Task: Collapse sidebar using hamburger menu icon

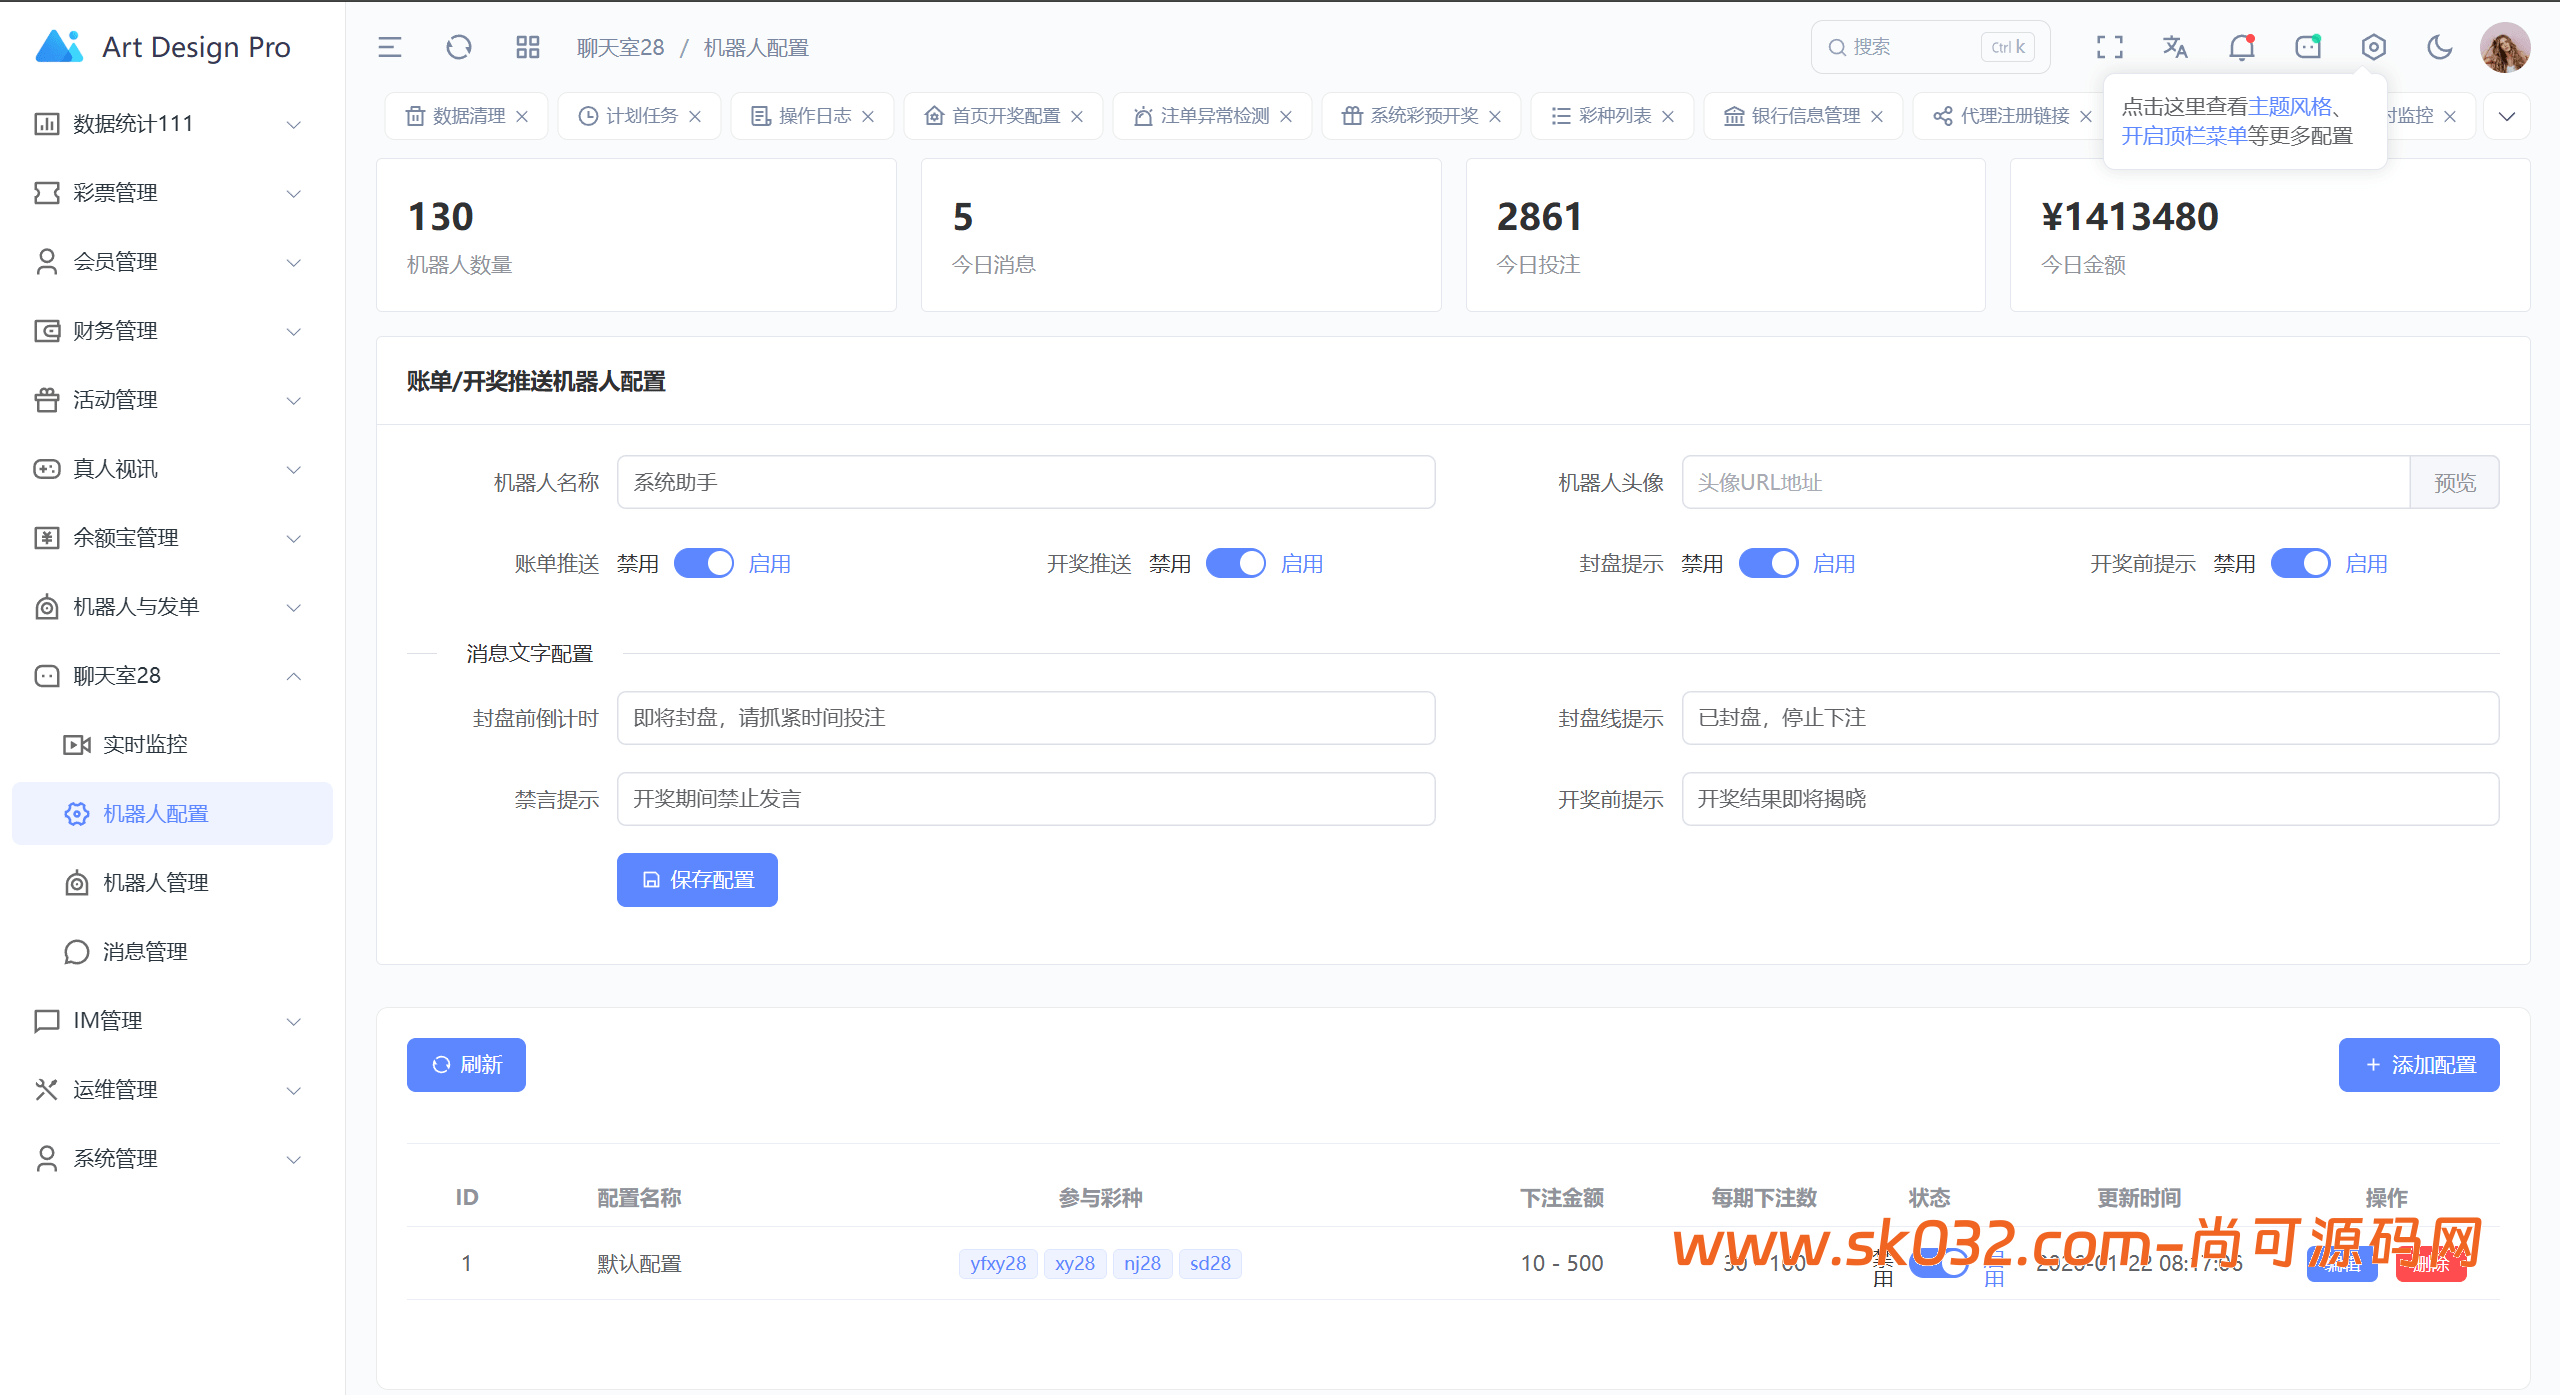Action: [390, 46]
